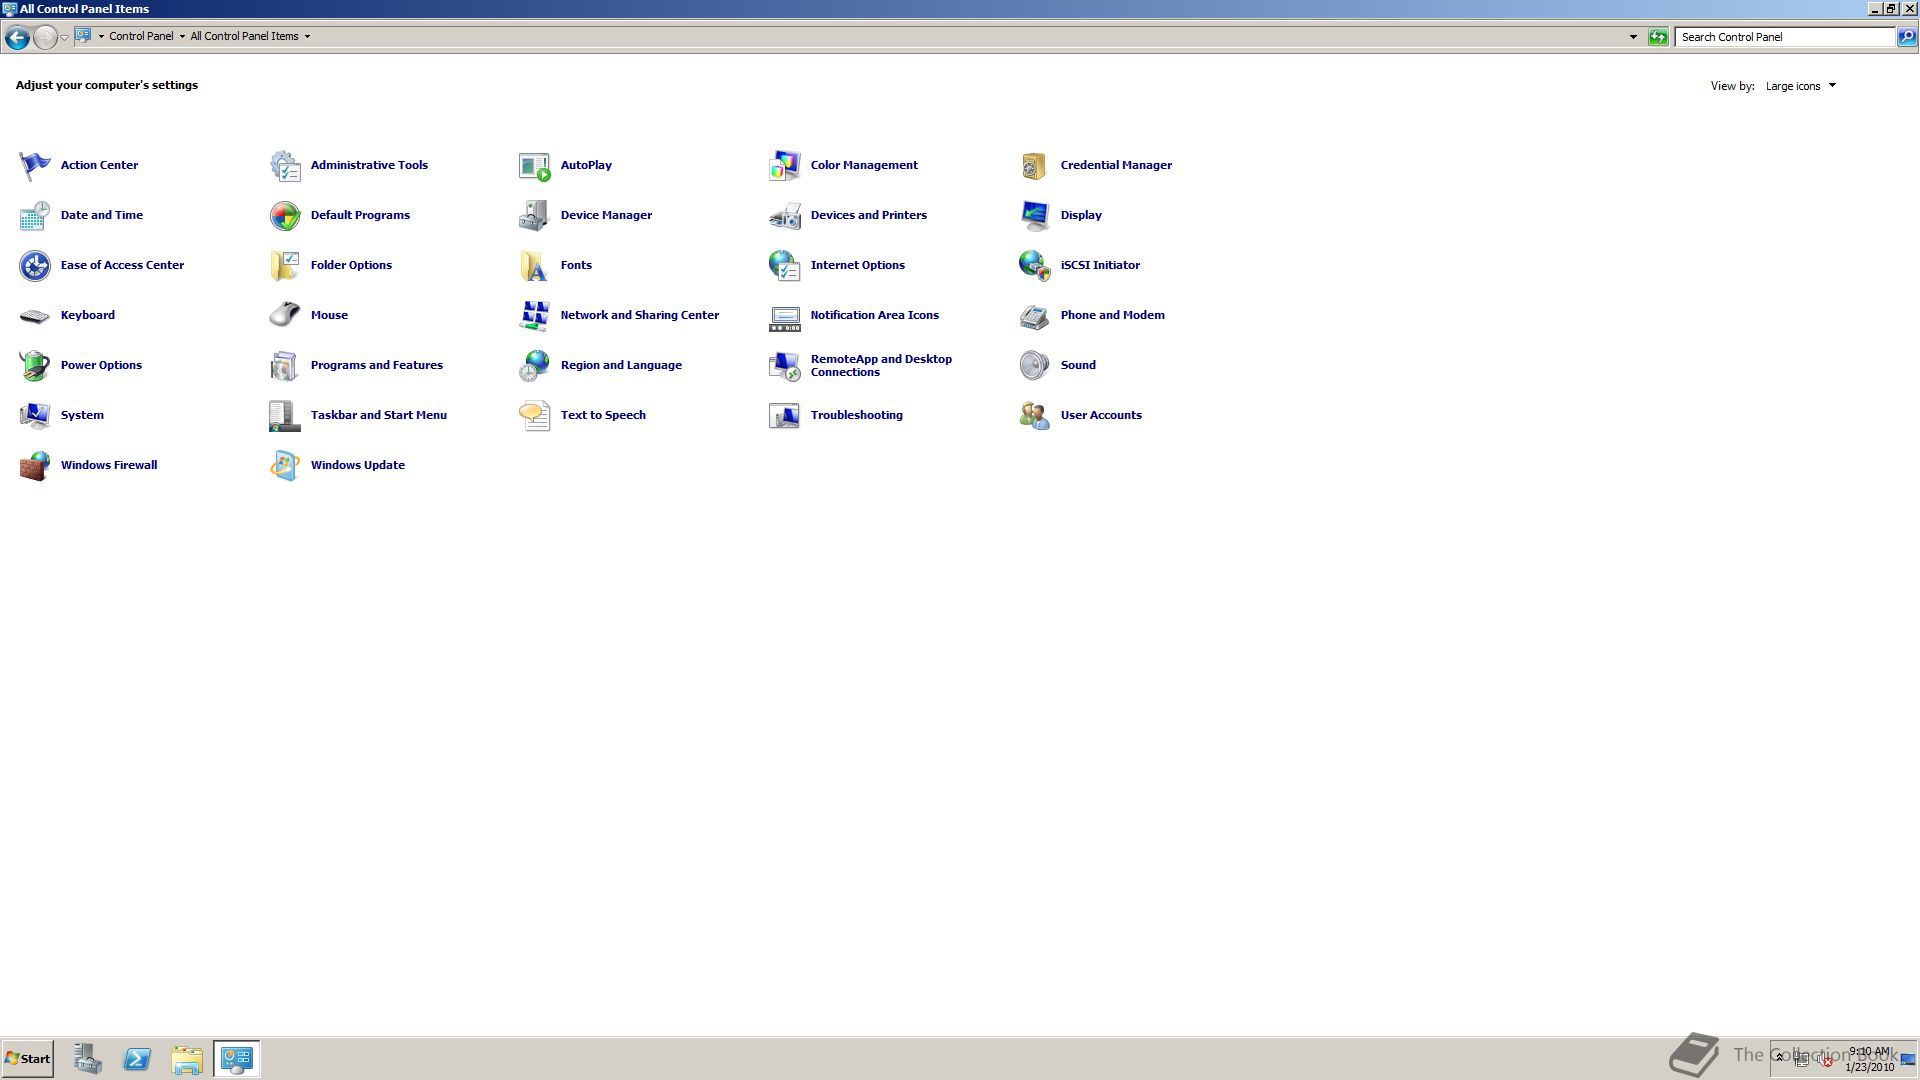Refresh the Control Panel view
Image resolution: width=1920 pixels, height=1080 pixels.
pos(1658,37)
